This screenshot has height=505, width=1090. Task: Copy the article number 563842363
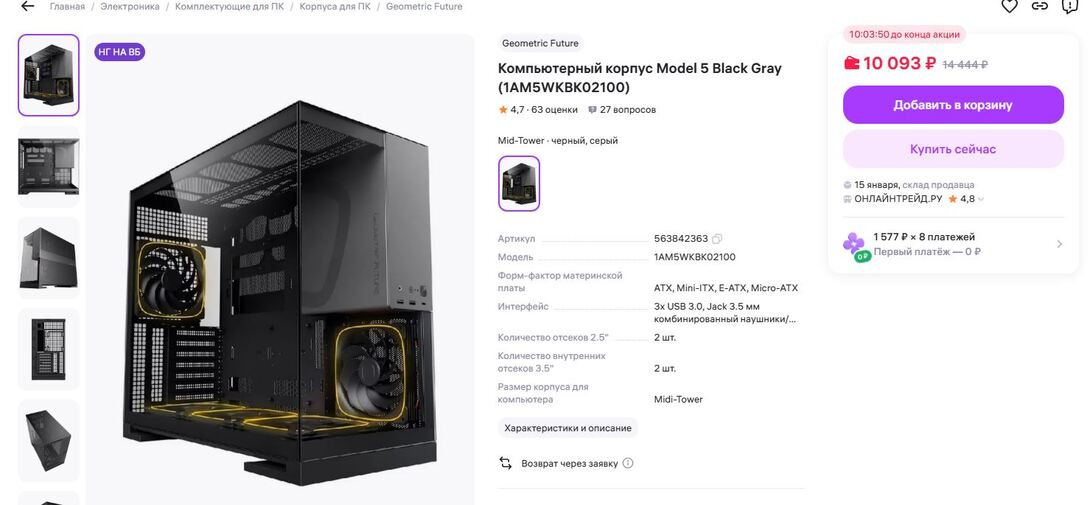point(717,239)
